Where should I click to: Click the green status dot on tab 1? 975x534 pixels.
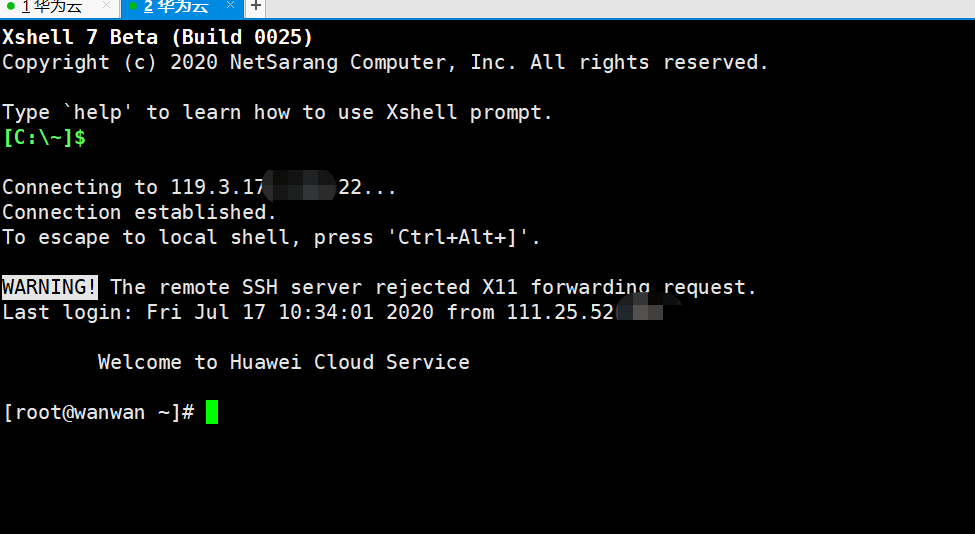tap(10, 7)
